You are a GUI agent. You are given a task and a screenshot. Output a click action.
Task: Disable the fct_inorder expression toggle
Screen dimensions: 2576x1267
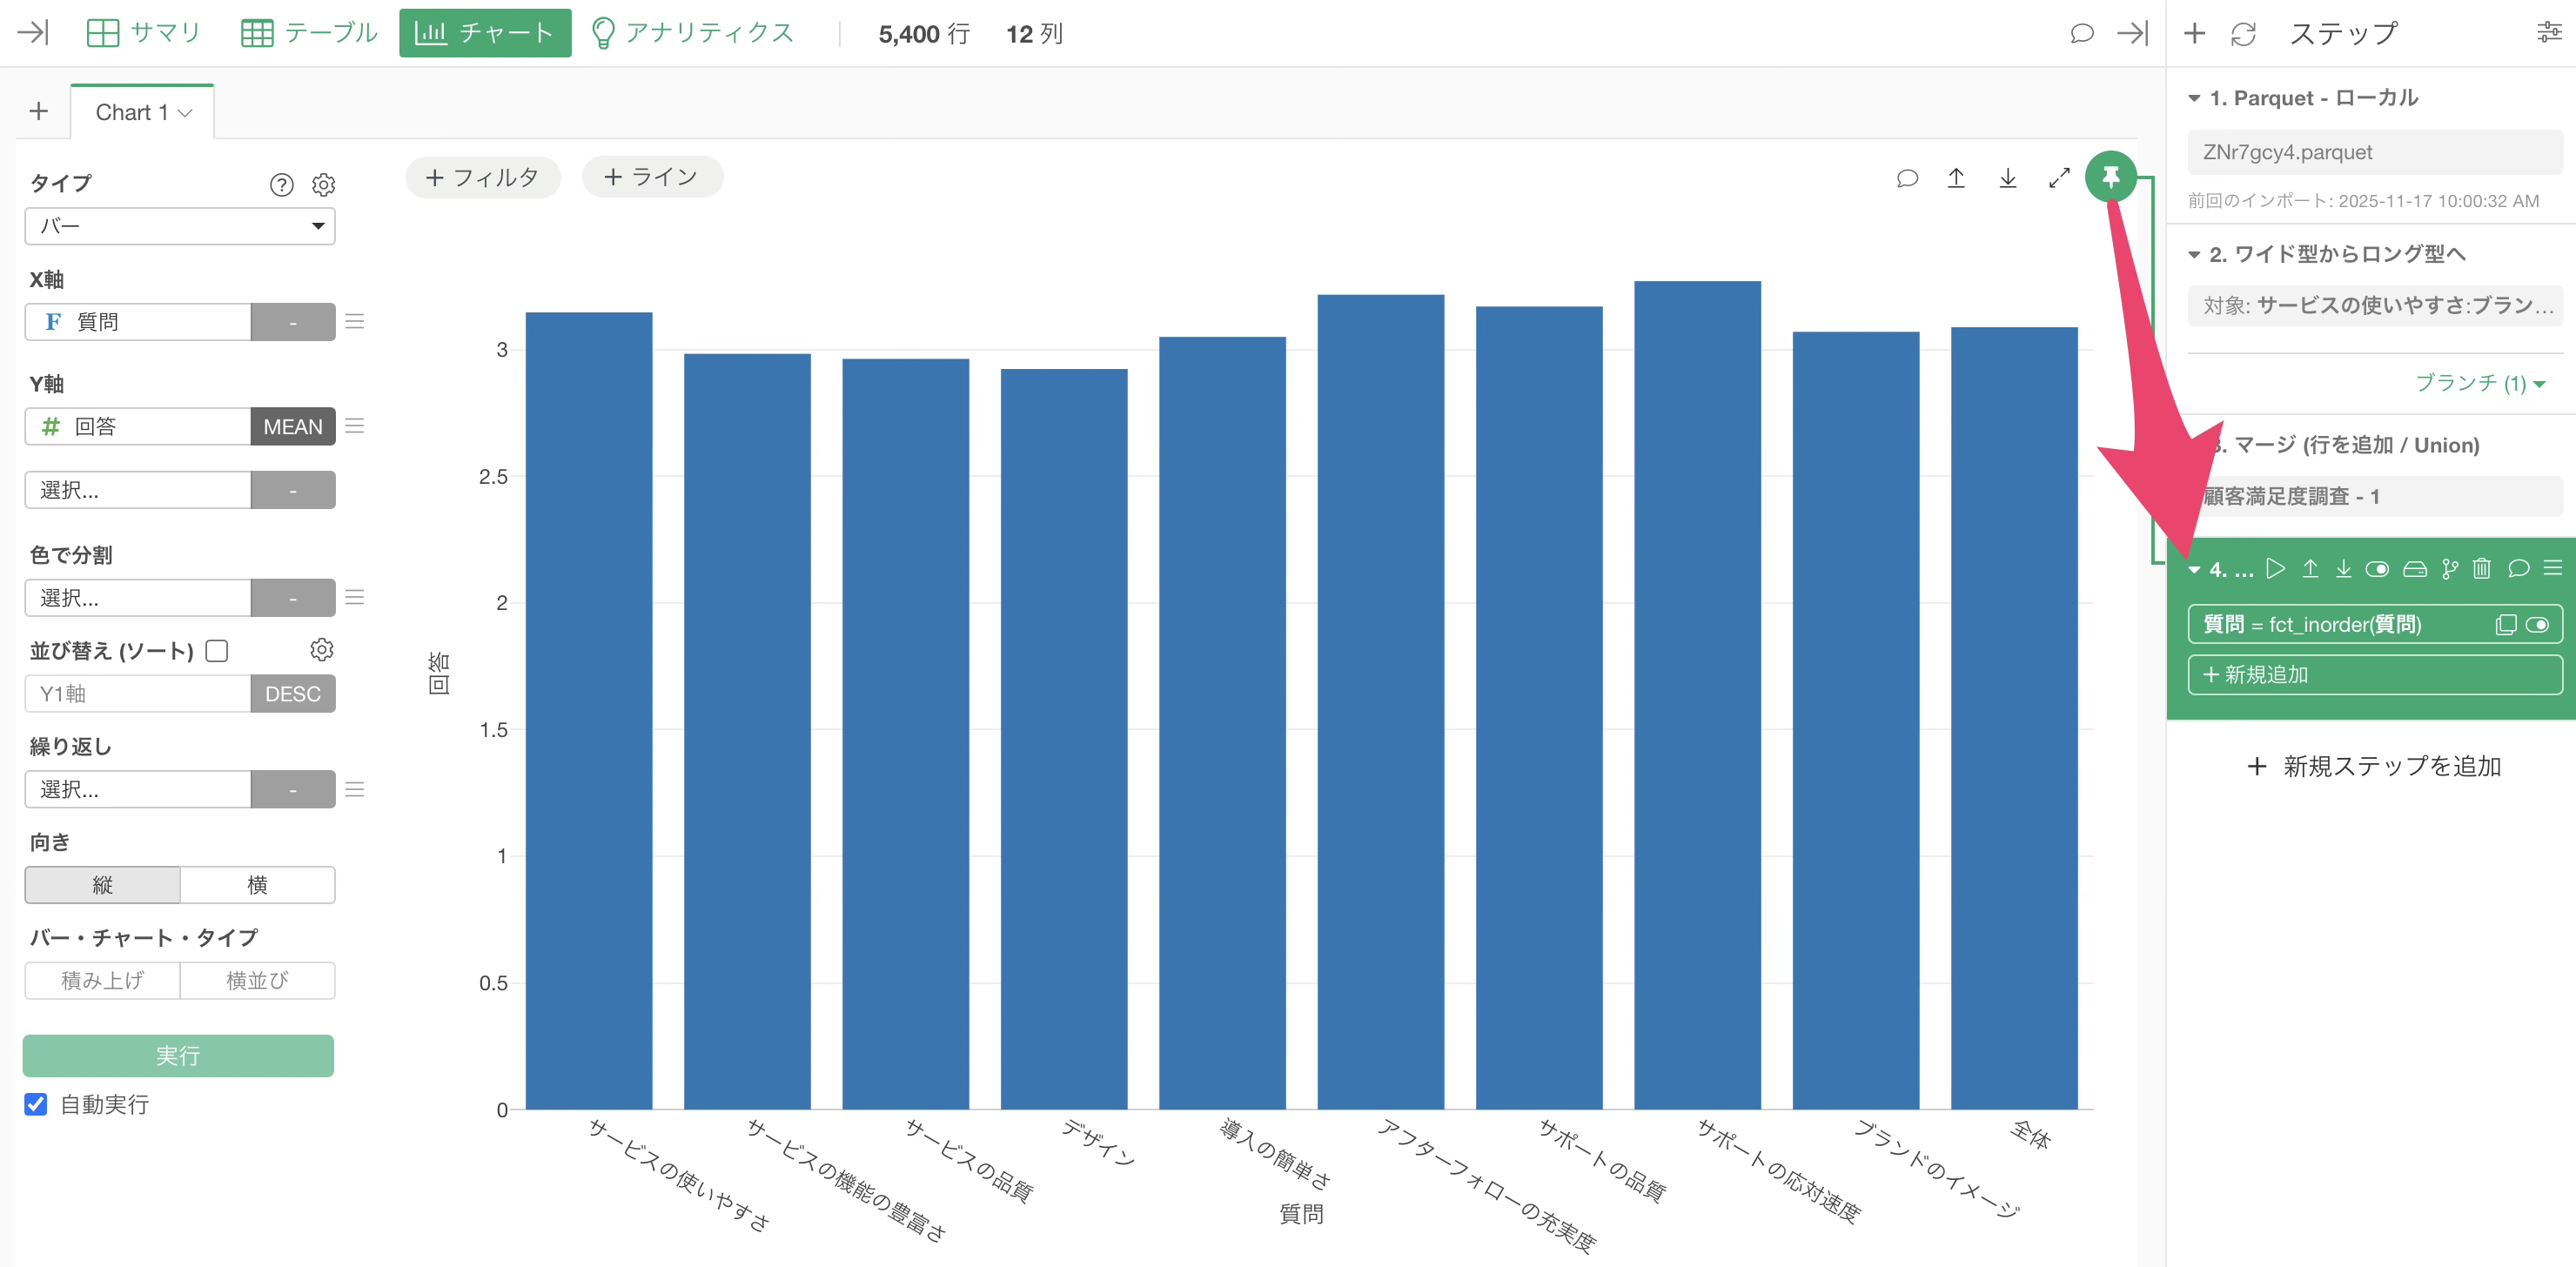coord(2537,625)
